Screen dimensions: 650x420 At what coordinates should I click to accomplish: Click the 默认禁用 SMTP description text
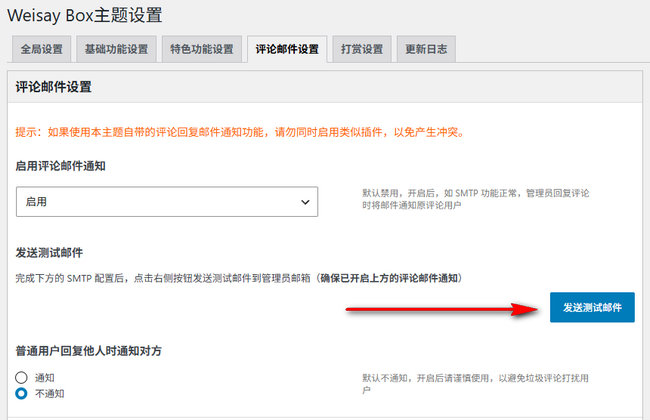pyautogui.click(x=475, y=199)
